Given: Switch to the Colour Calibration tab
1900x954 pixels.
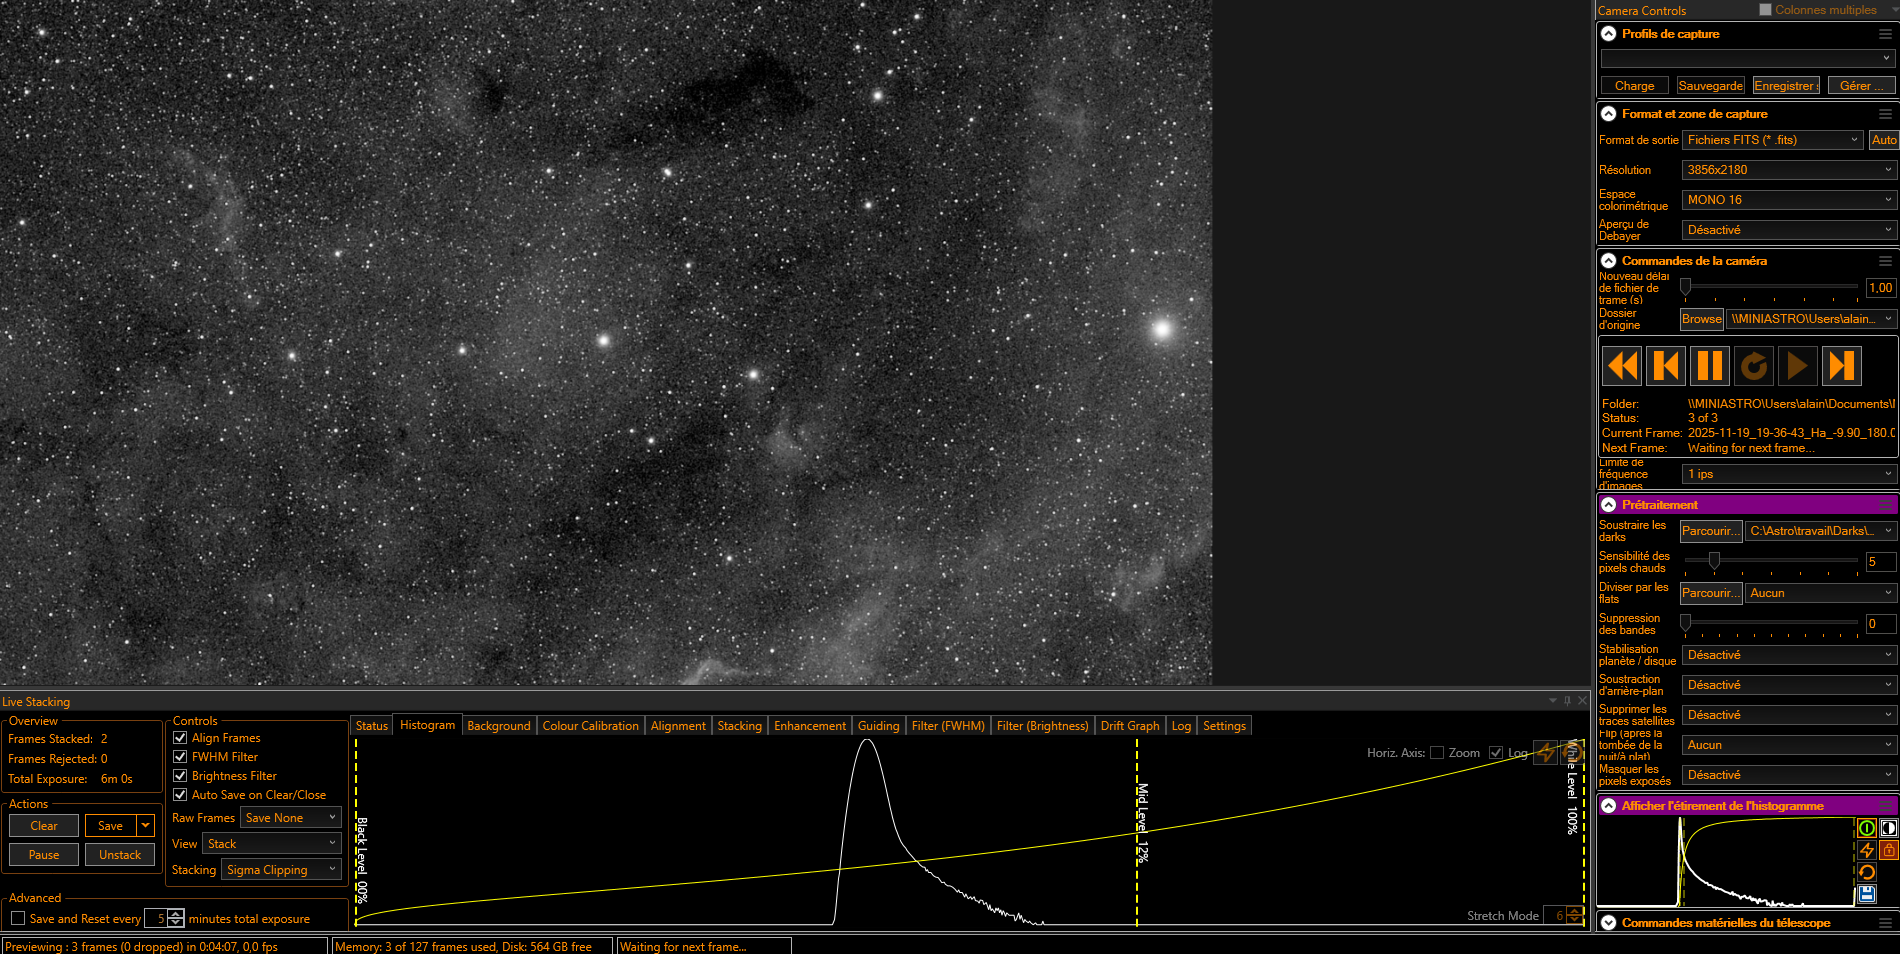Looking at the screenshot, I should pyautogui.click(x=590, y=726).
